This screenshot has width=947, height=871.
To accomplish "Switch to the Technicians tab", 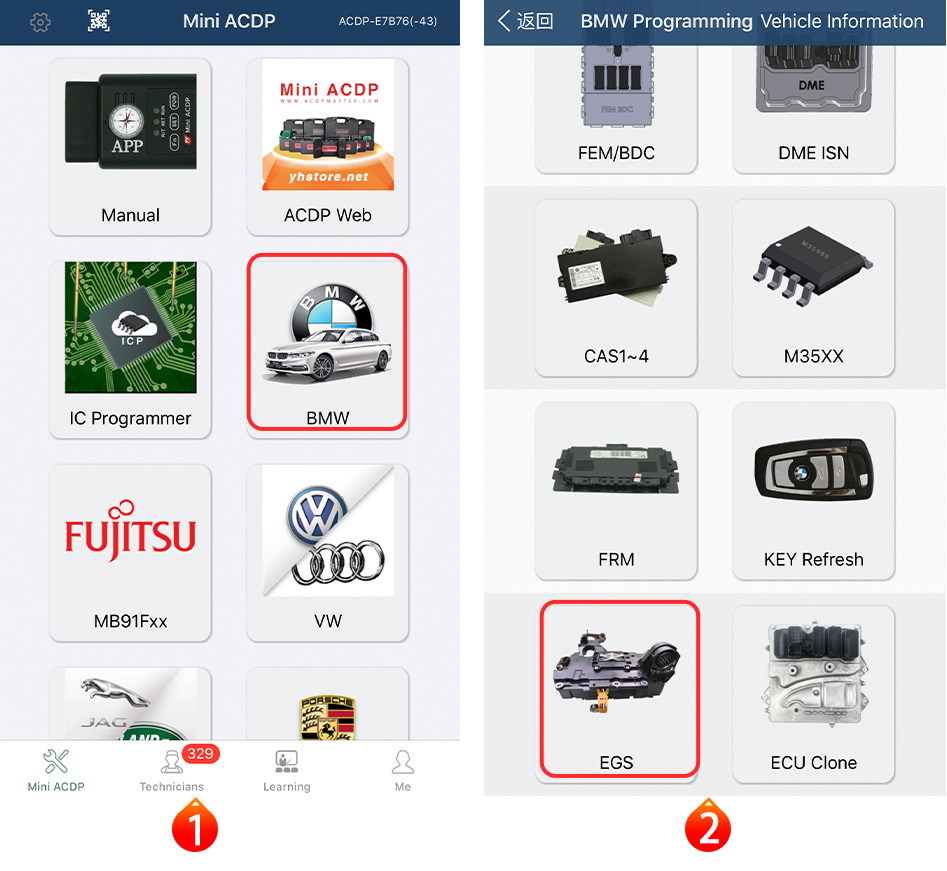I will (x=172, y=771).
